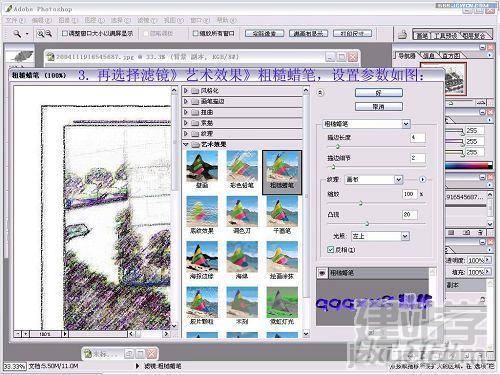
Task: Enable 调整窗口大小以满屏显示 checkbox
Action: click(x=65, y=33)
